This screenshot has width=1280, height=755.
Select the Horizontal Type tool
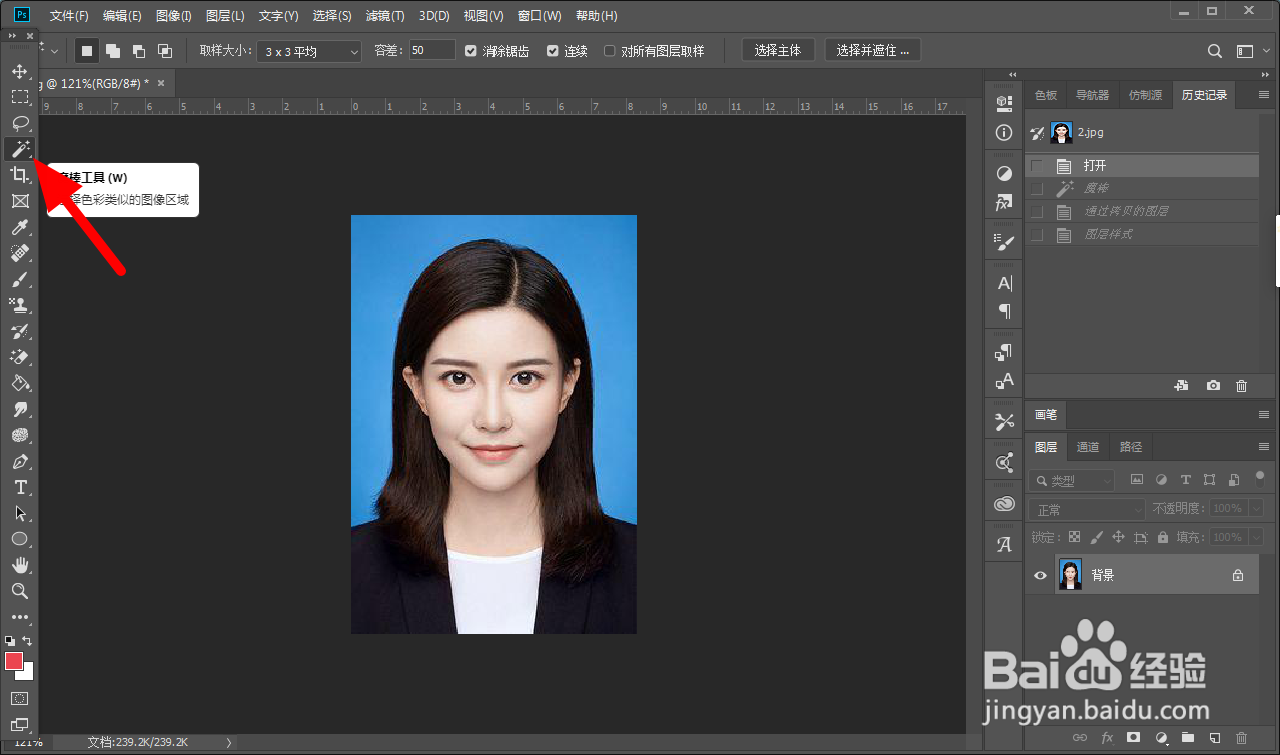(x=19, y=487)
